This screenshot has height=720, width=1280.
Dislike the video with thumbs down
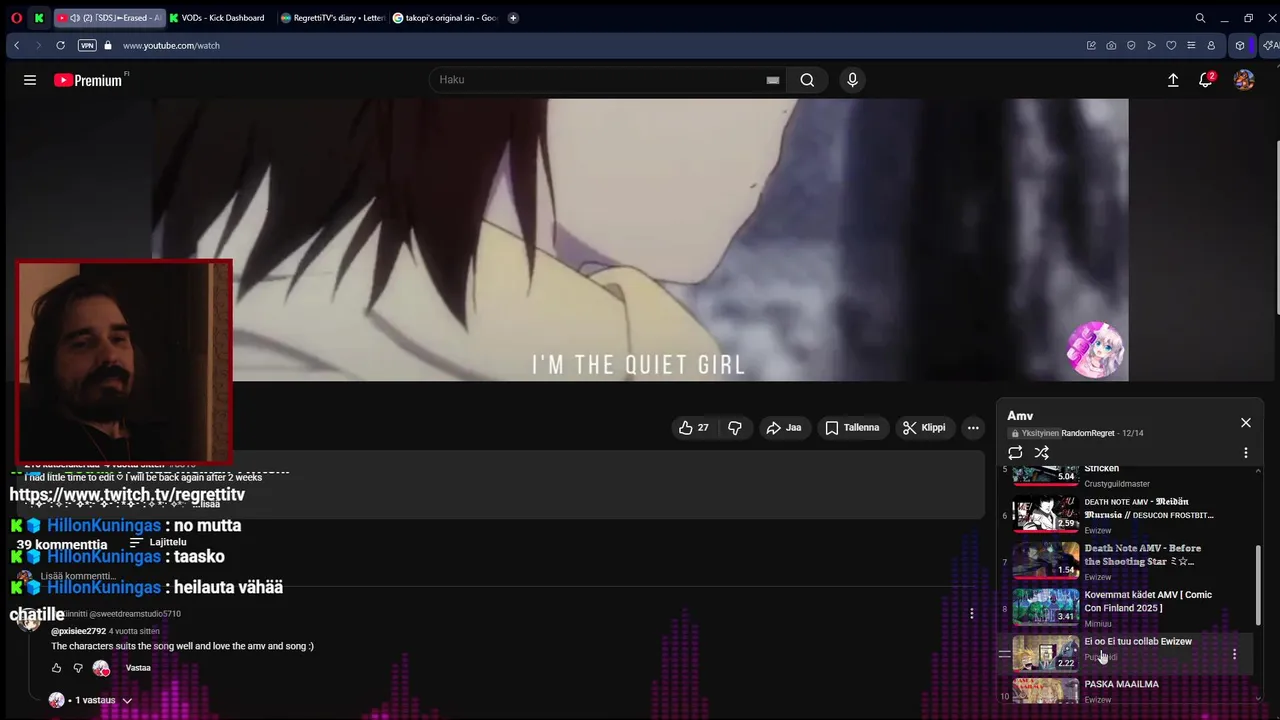click(735, 428)
